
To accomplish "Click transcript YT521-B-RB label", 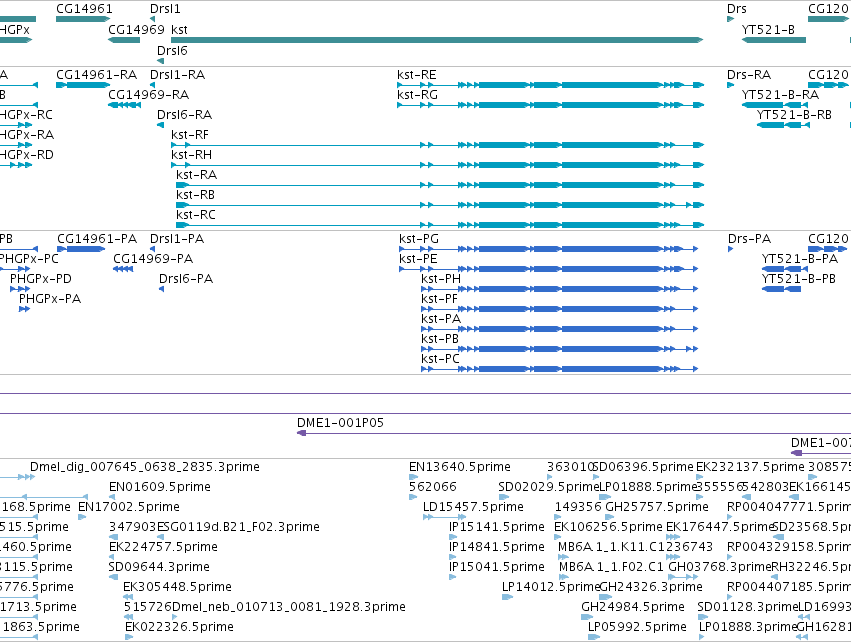I will coord(795,115).
